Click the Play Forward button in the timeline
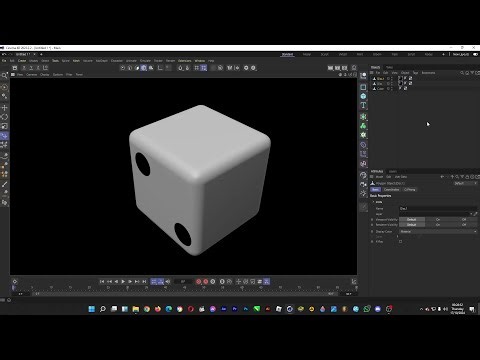480x360 pixels. coord(123,282)
